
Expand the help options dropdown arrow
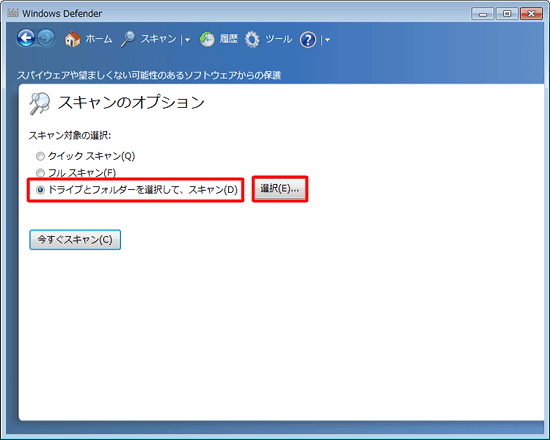coord(328,40)
